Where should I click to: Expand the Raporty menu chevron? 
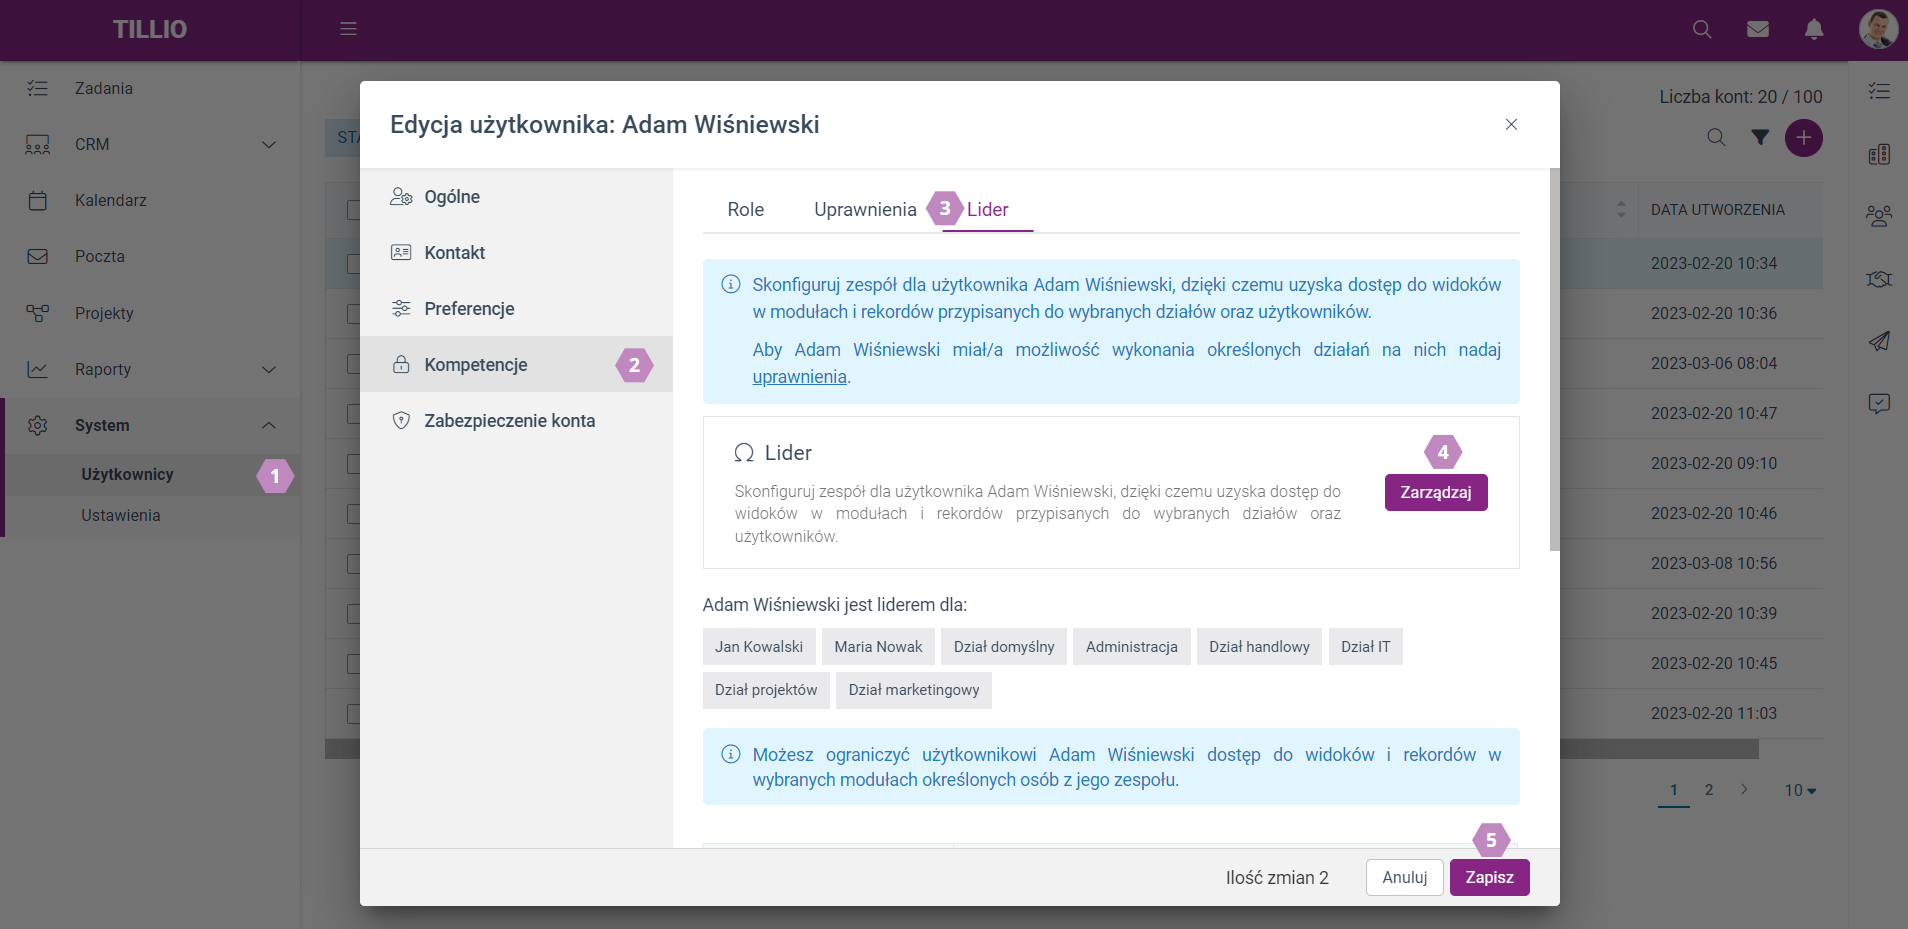269,369
